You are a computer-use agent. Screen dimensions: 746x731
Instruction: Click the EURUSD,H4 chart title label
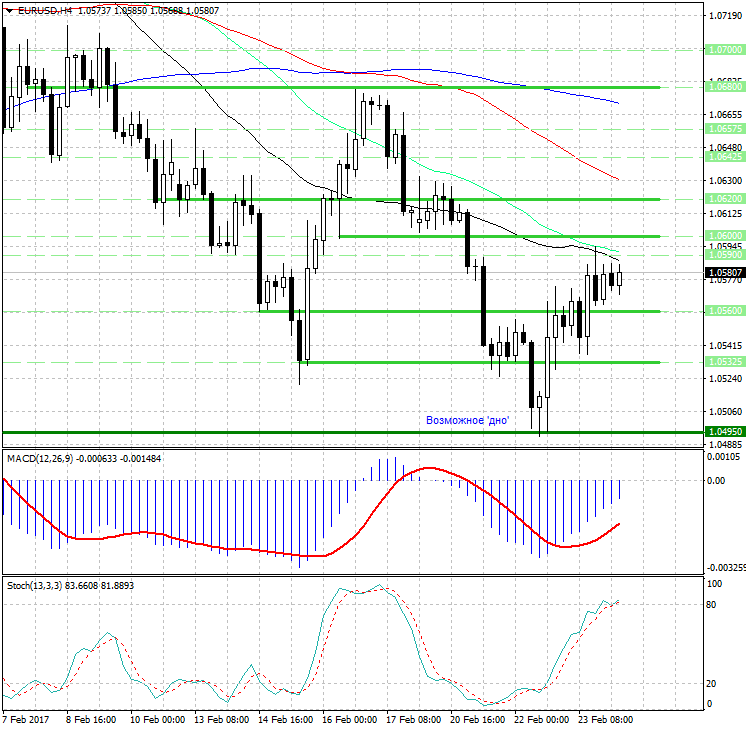pos(40,10)
